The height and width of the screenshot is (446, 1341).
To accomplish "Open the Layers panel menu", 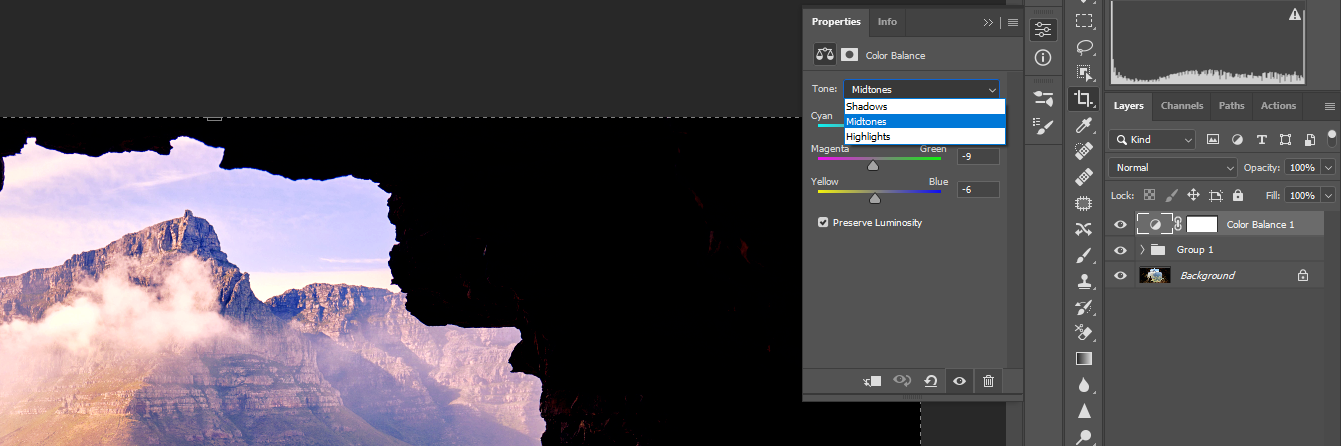I will point(1329,106).
